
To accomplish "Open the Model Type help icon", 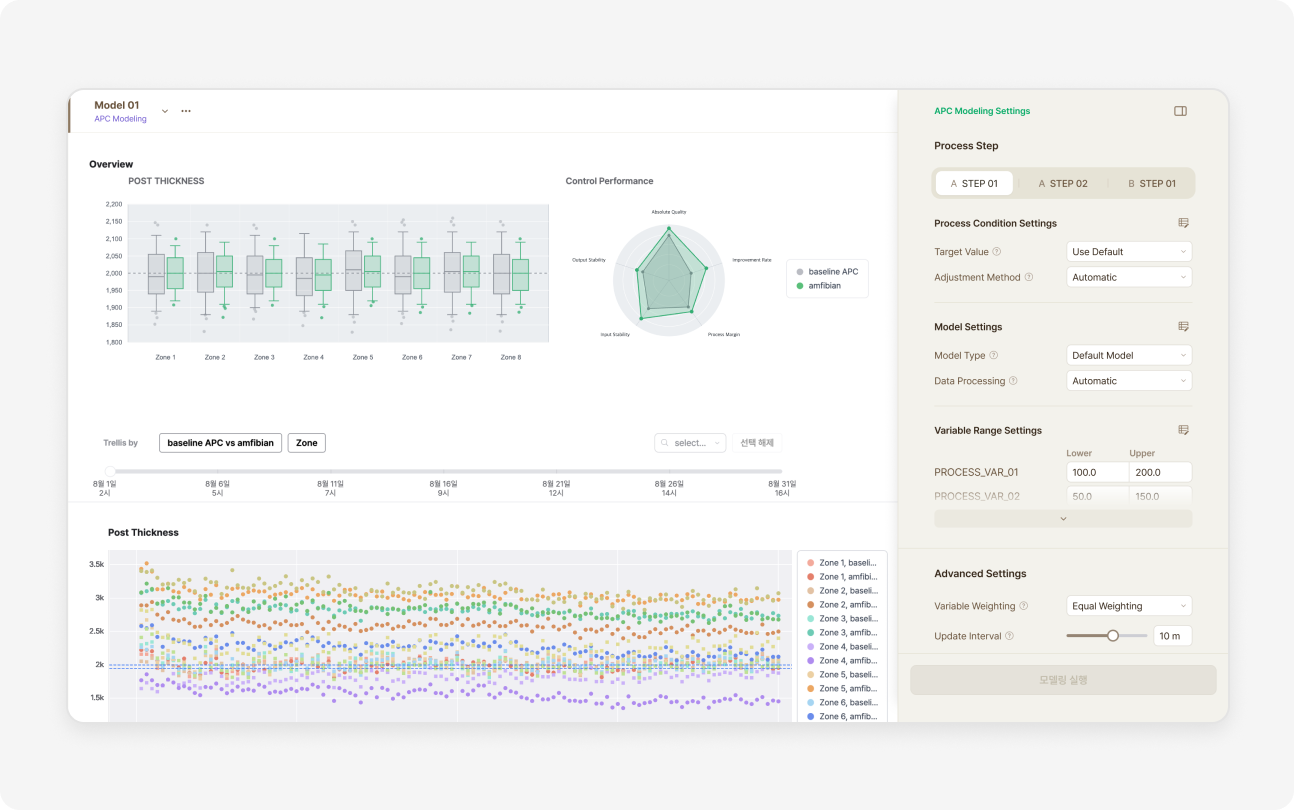I will (x=993, y=355).
